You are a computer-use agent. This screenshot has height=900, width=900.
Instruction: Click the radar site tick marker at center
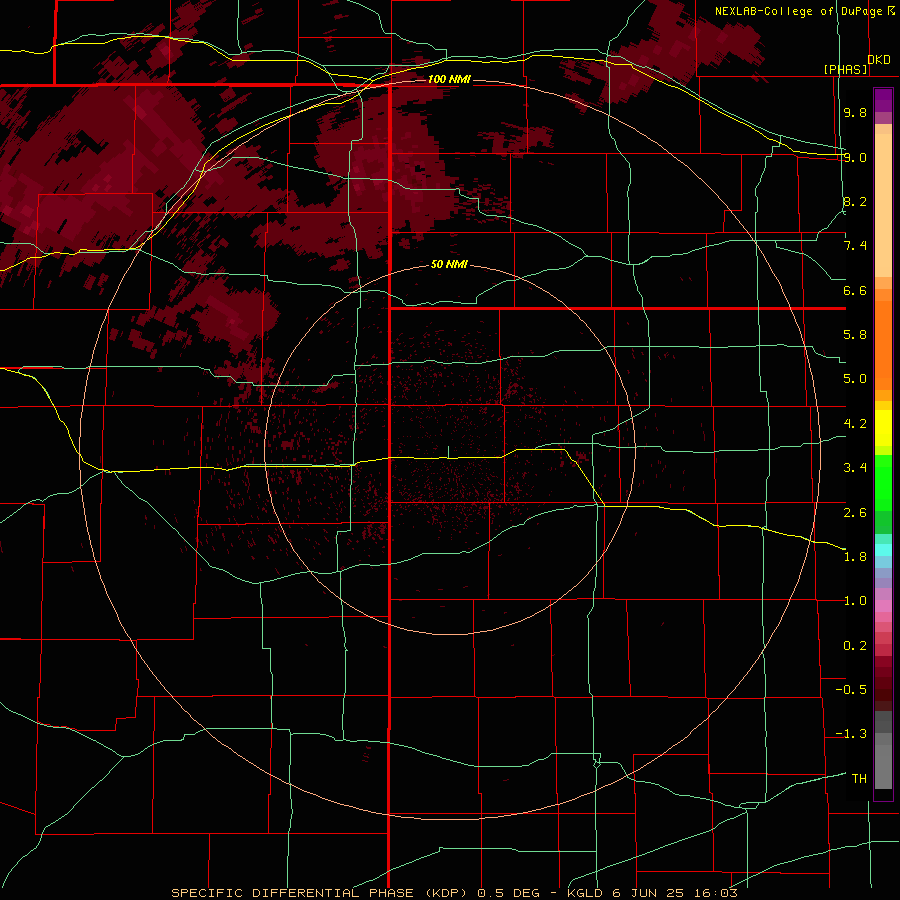tap(448, 452)
